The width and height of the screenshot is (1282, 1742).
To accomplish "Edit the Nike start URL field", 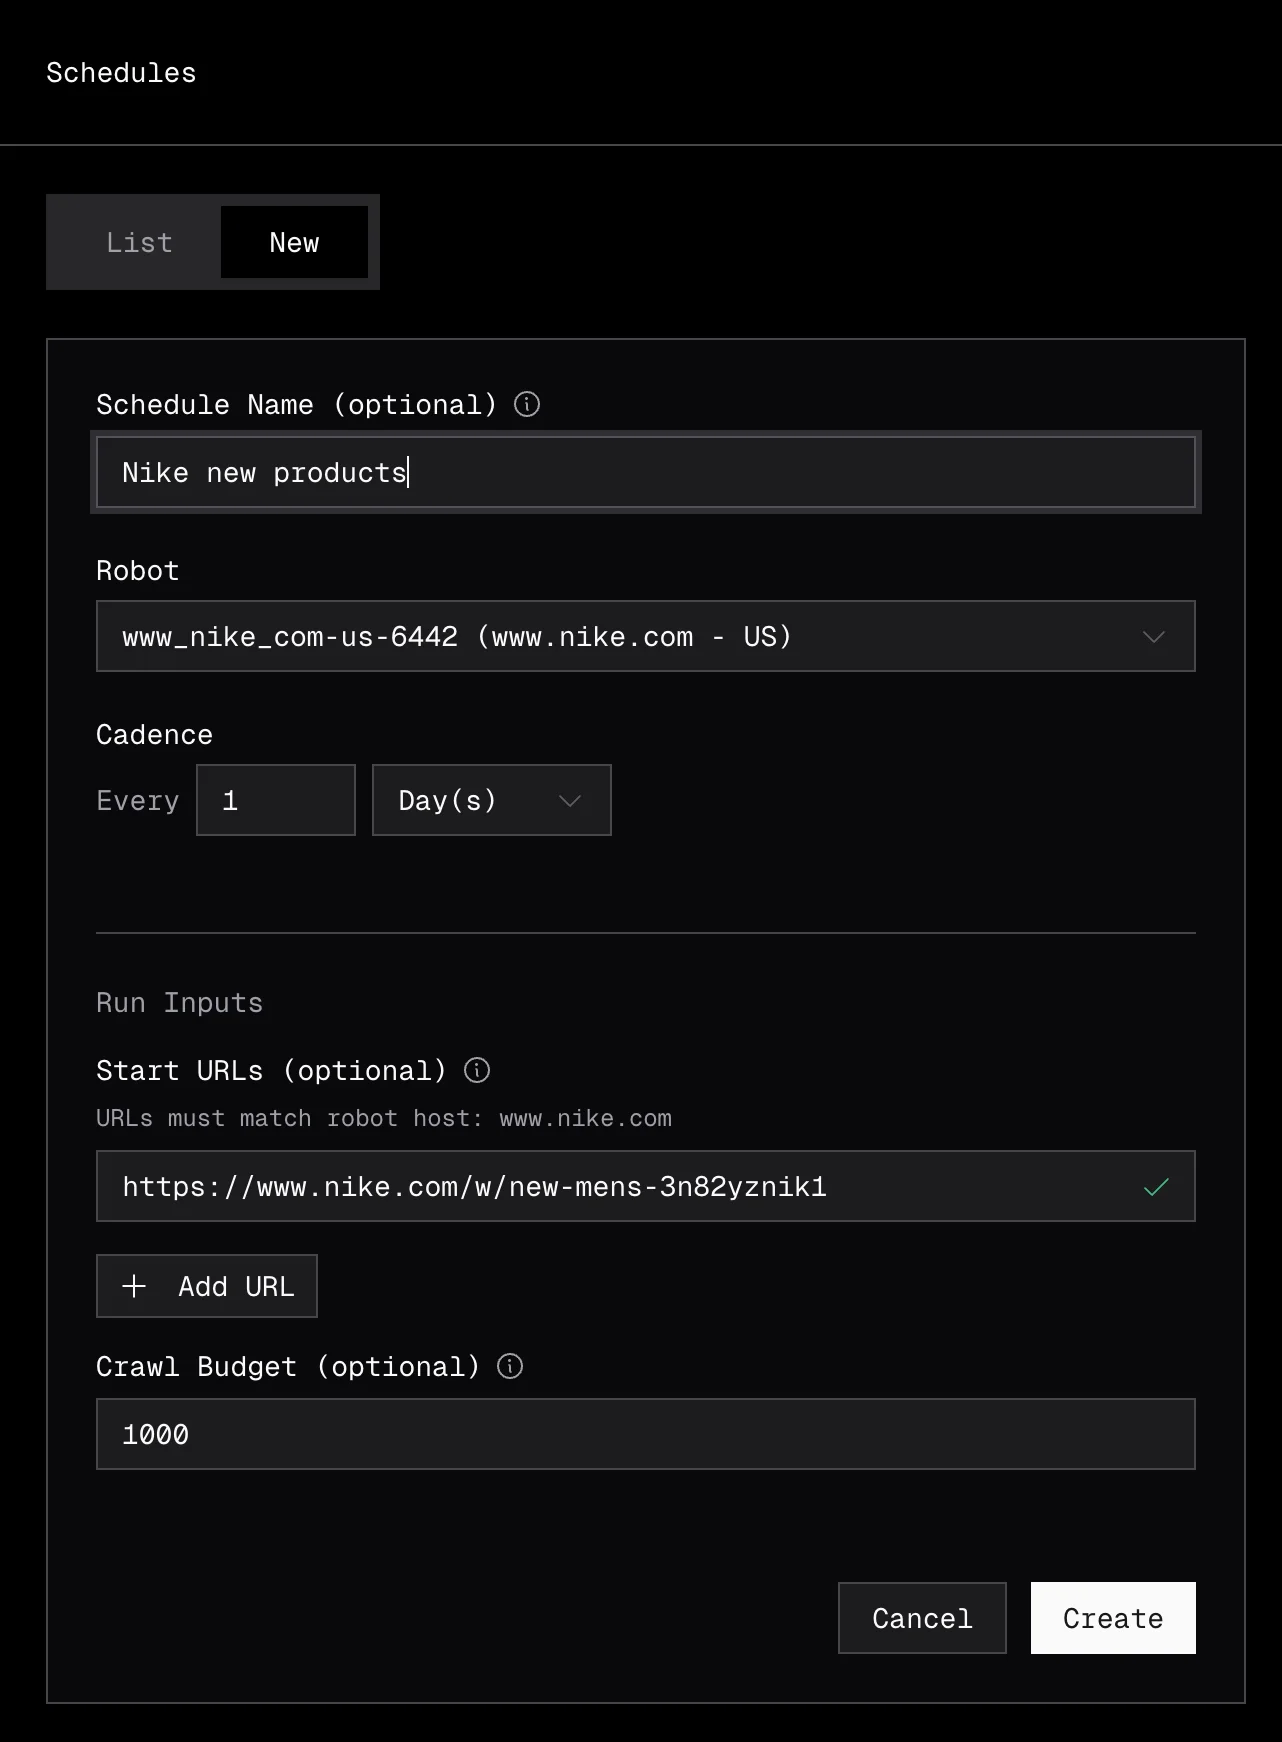I will tap(620, 1187).
